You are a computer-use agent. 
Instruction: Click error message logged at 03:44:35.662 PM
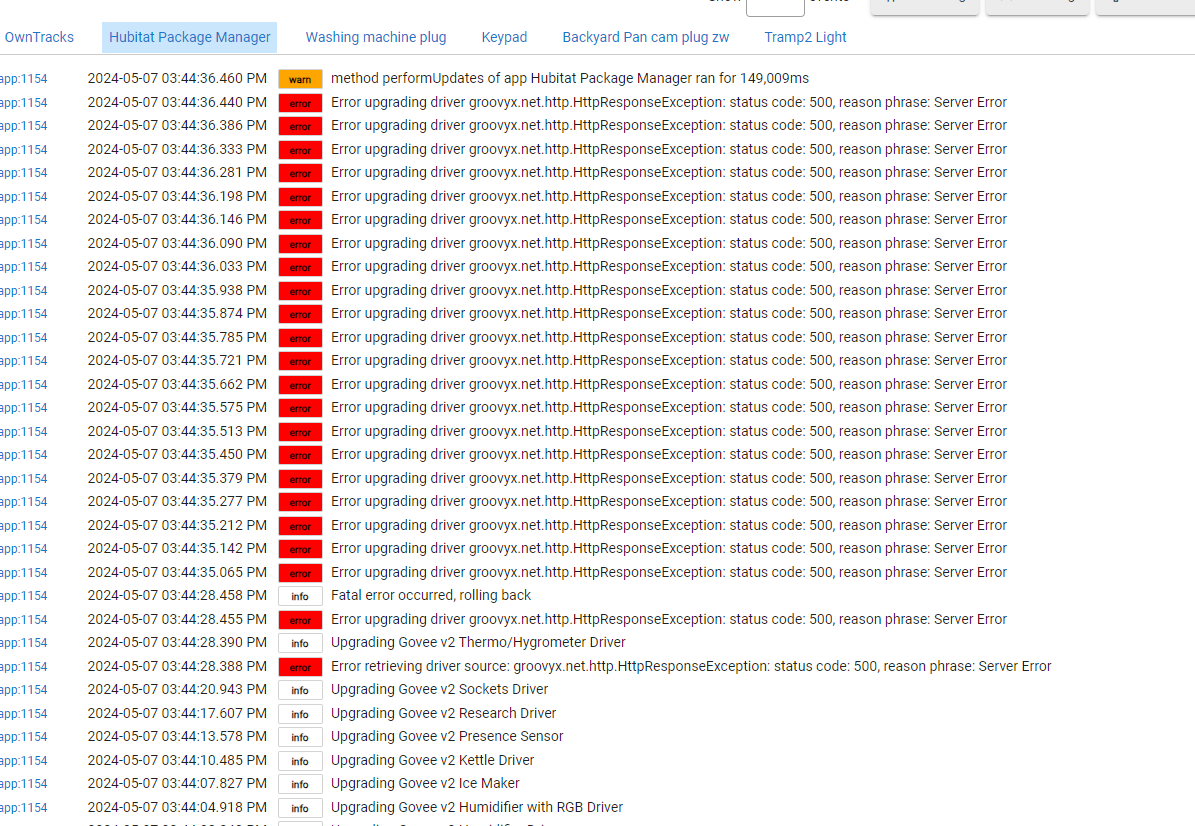click(668, 384)
